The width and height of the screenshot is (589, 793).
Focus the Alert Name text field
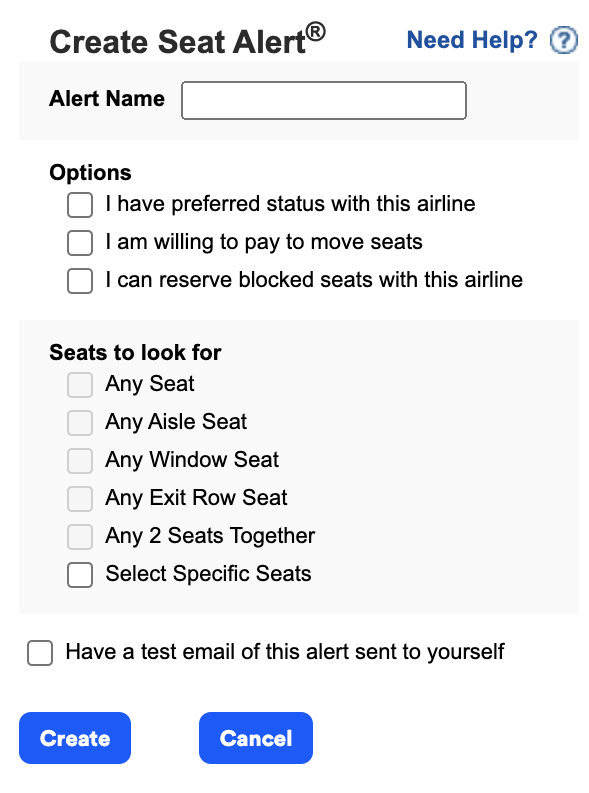point(324,100)
